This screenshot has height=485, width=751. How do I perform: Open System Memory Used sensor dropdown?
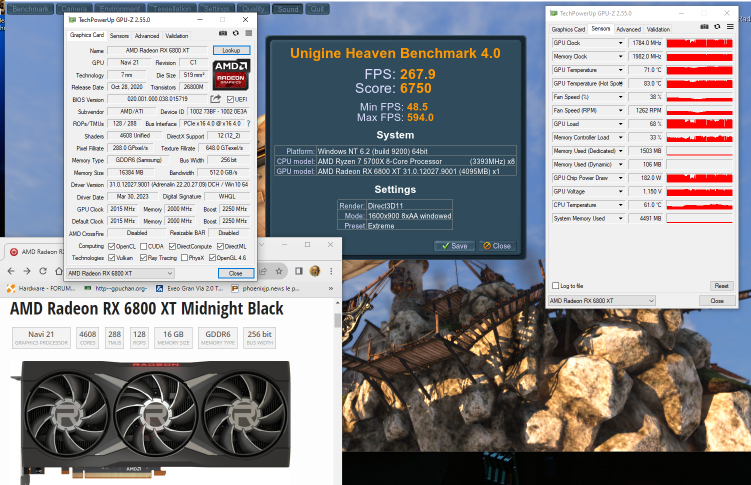(x=621, y=218)
